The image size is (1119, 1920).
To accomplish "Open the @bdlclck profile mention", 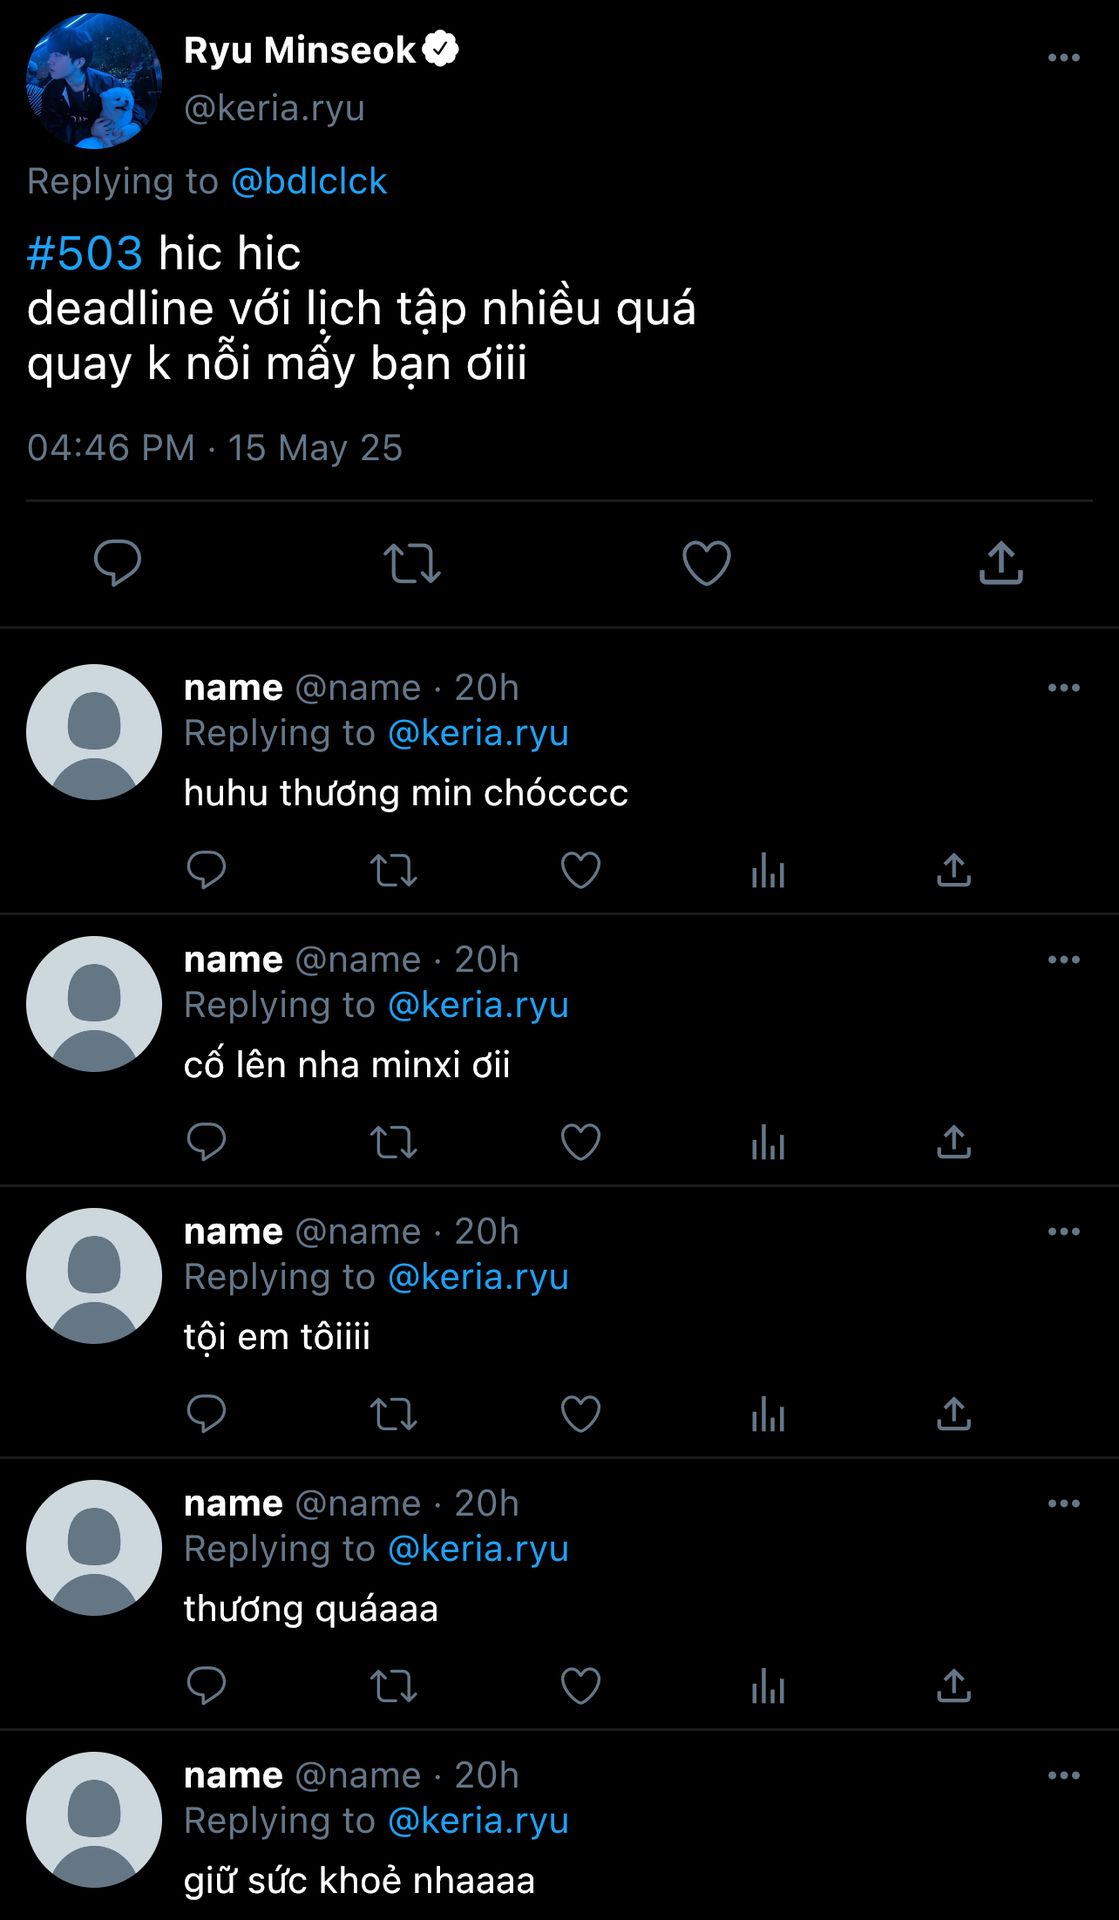I will pos(308,182).
